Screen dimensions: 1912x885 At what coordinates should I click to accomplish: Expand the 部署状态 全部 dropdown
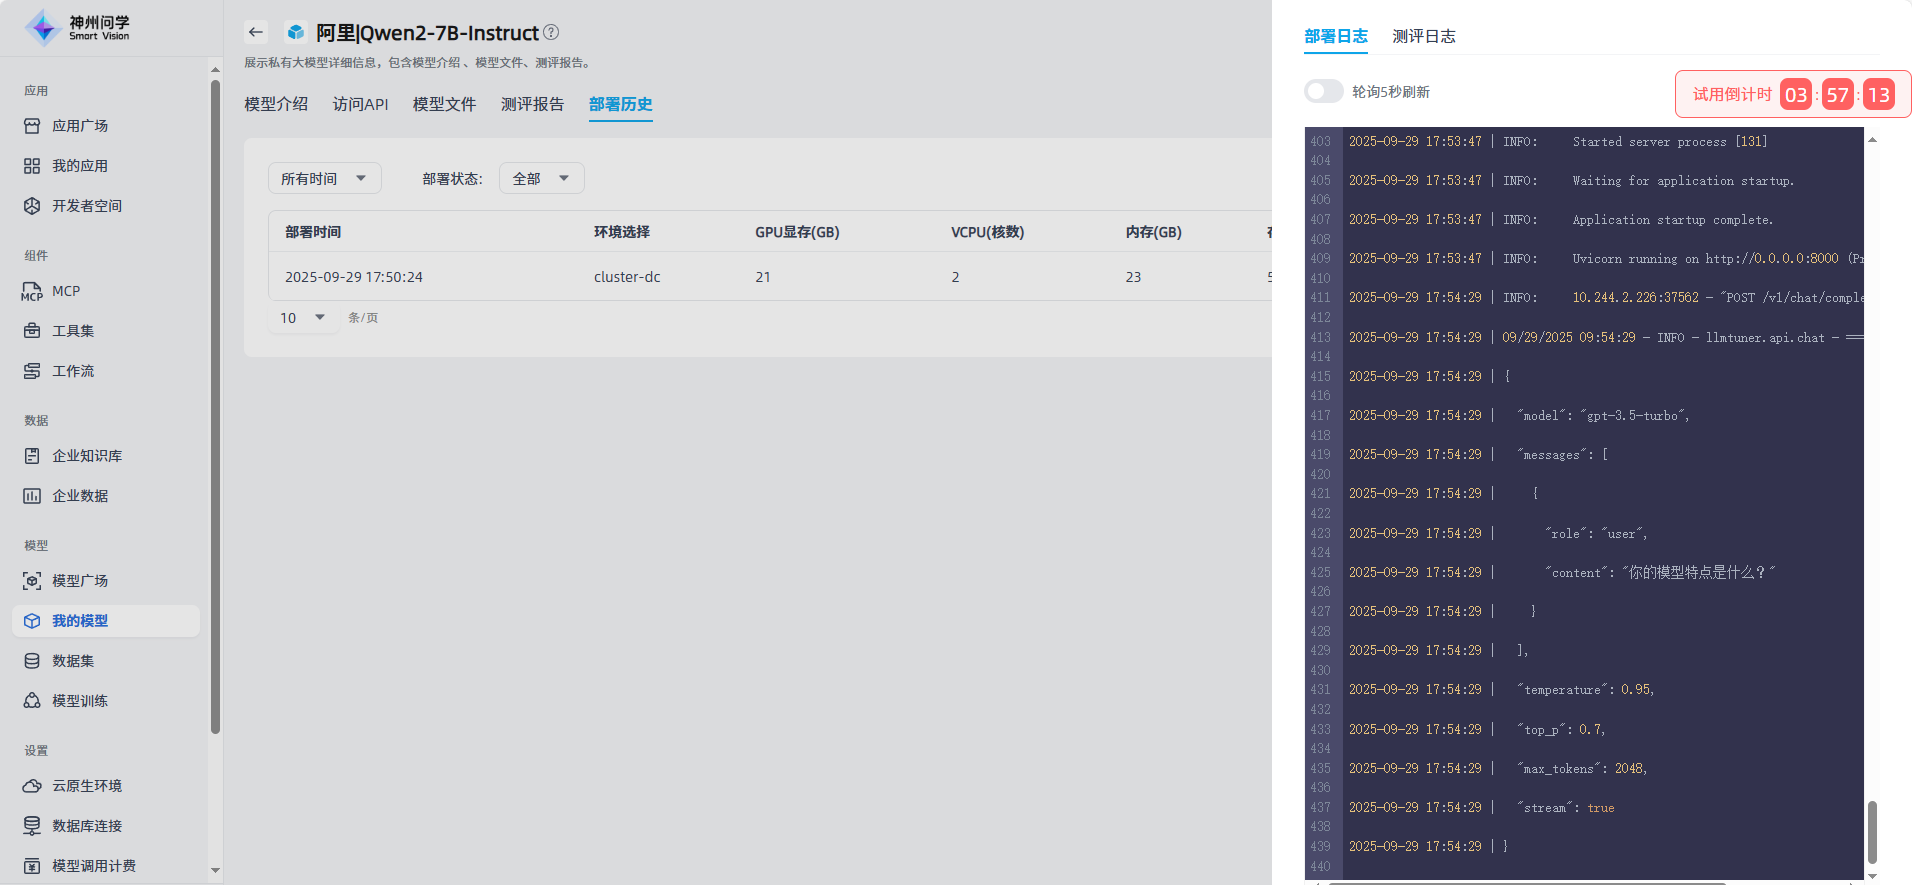541,178
